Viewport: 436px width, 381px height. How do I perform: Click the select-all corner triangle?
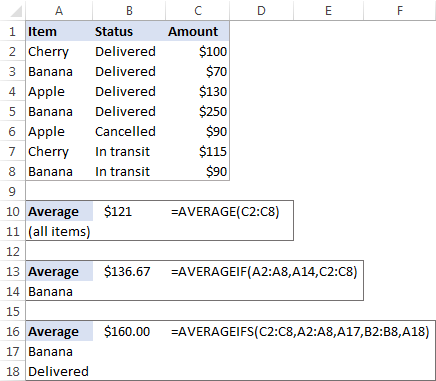tap(16, 11)
